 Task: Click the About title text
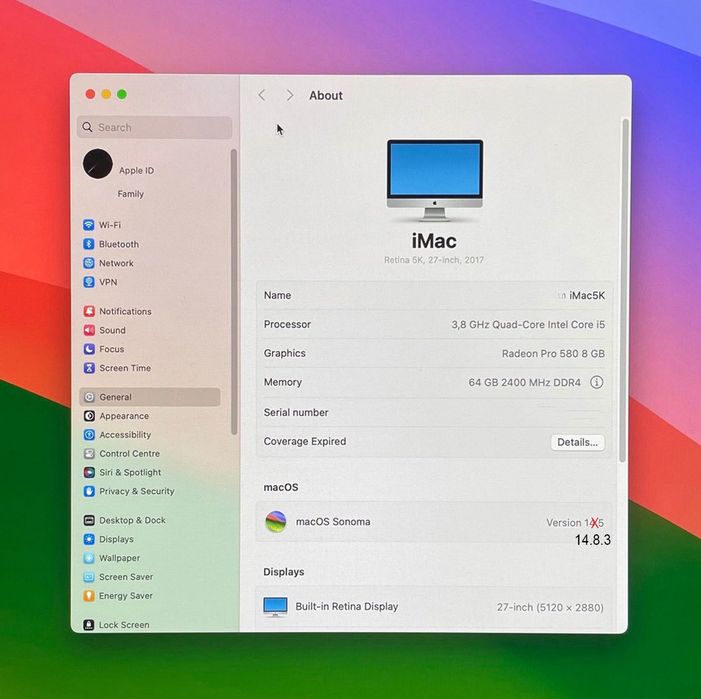[x=326, y=95]
